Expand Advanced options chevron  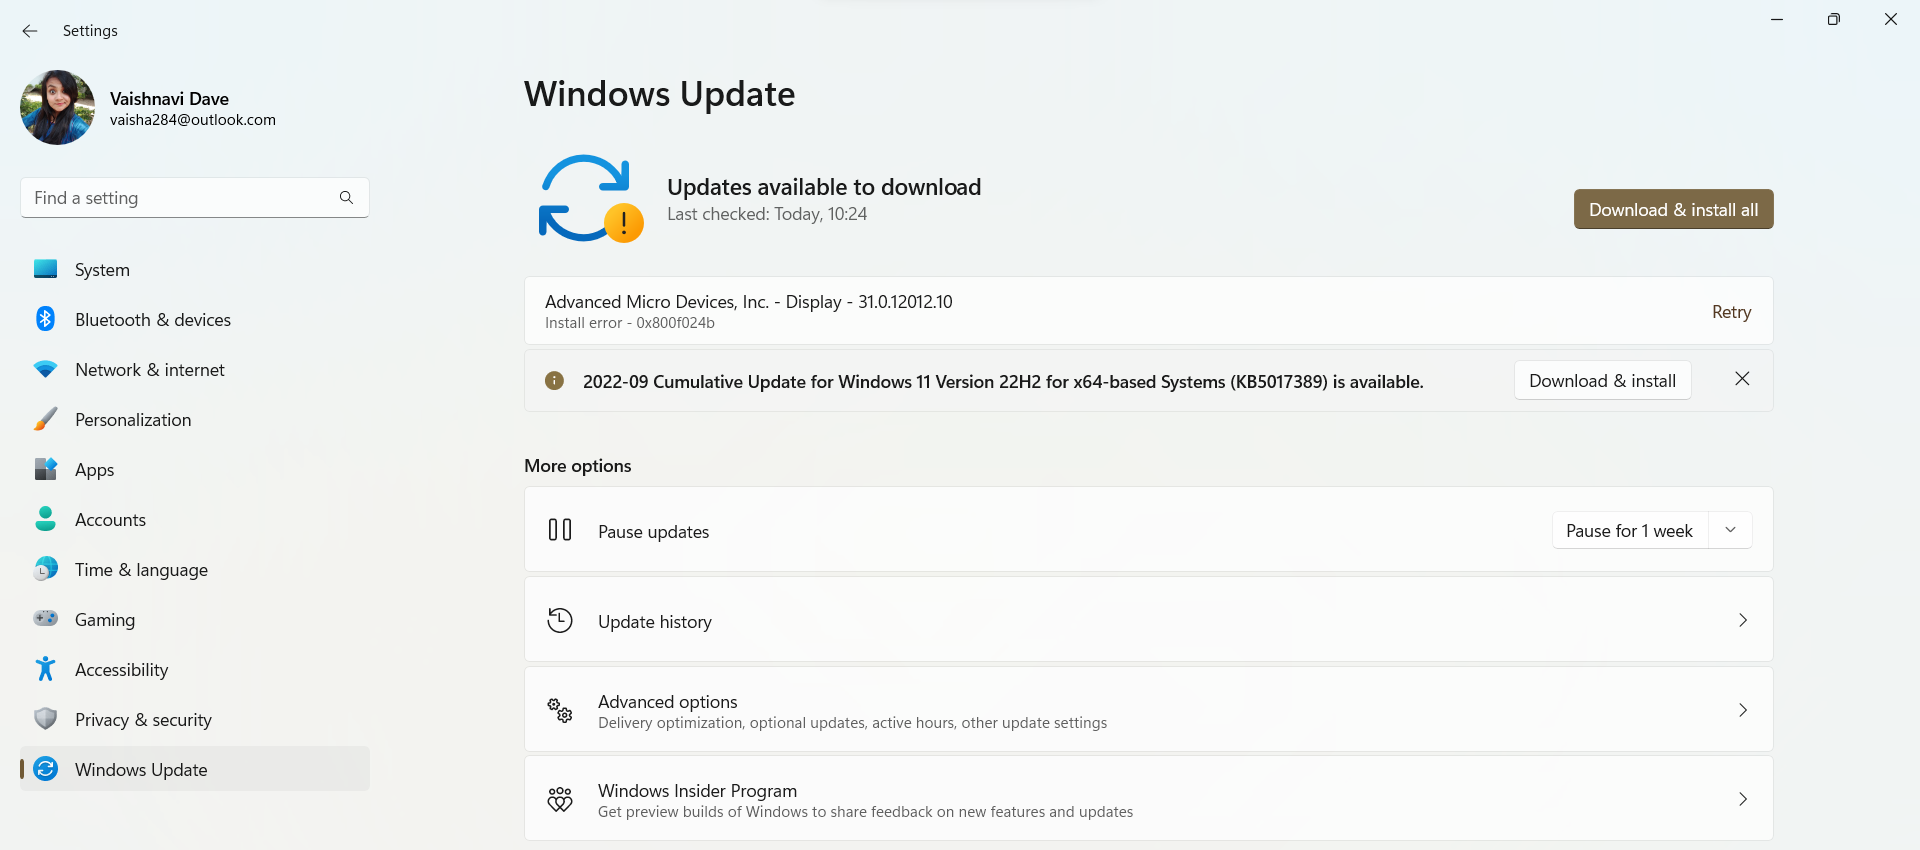click(1742, 710)
